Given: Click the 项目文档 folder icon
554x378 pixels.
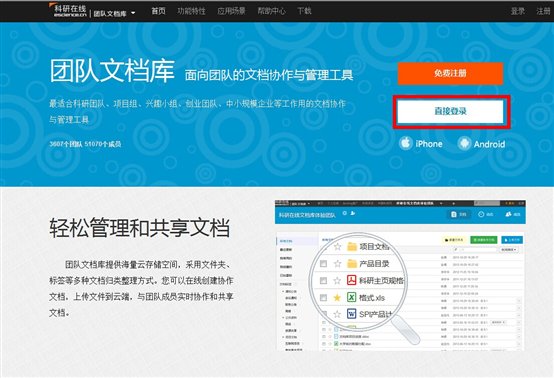Looking at the screenshot, I should 352,247.
